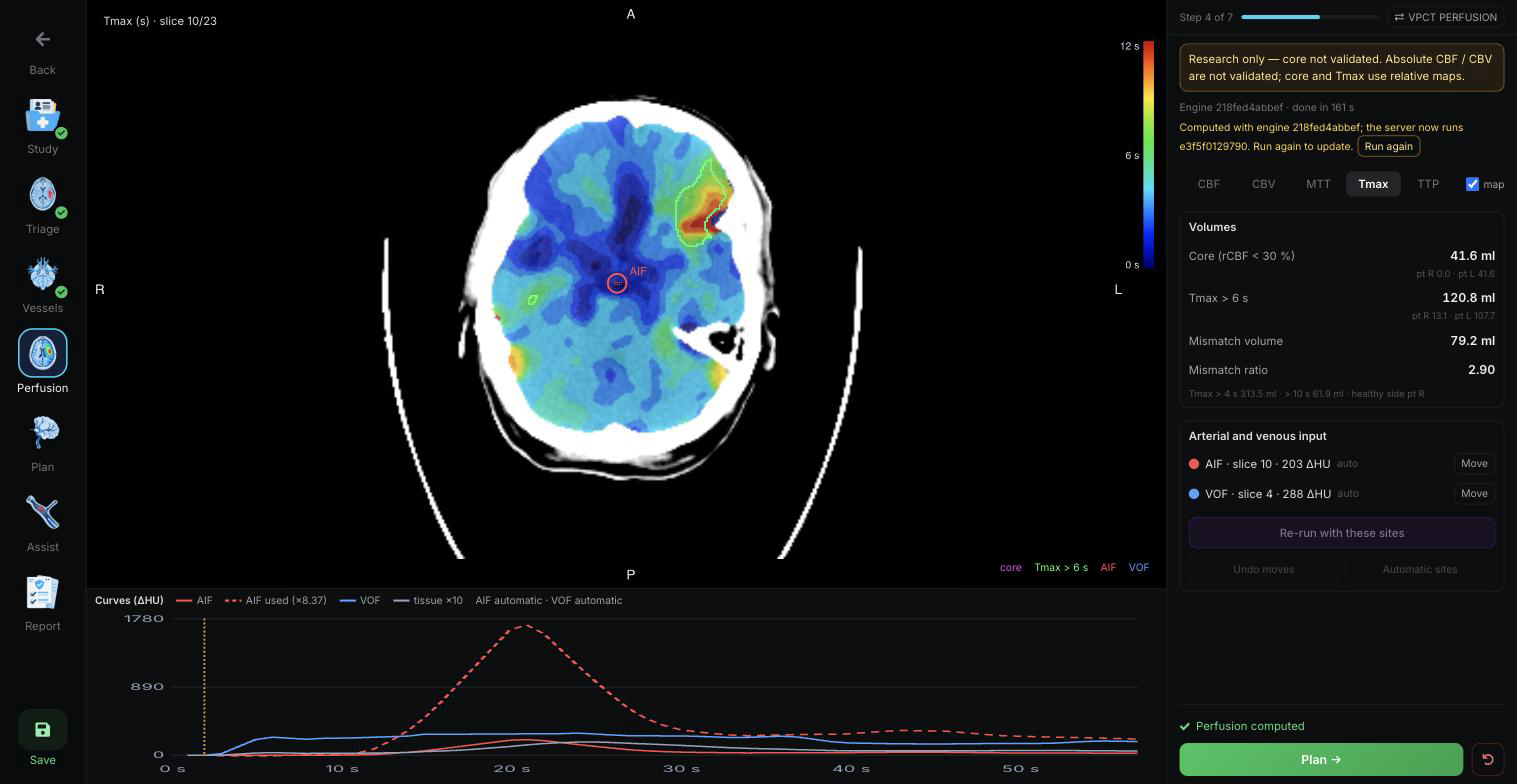Switch to the CBV tab
Viewport: 1517px width, 784px height.
point(1263,184)
